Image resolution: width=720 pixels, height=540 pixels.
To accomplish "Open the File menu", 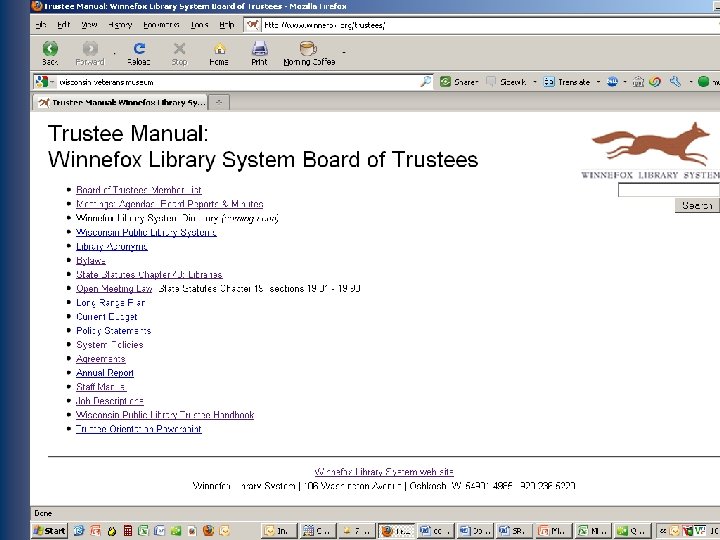I will (x=41, y=25).
